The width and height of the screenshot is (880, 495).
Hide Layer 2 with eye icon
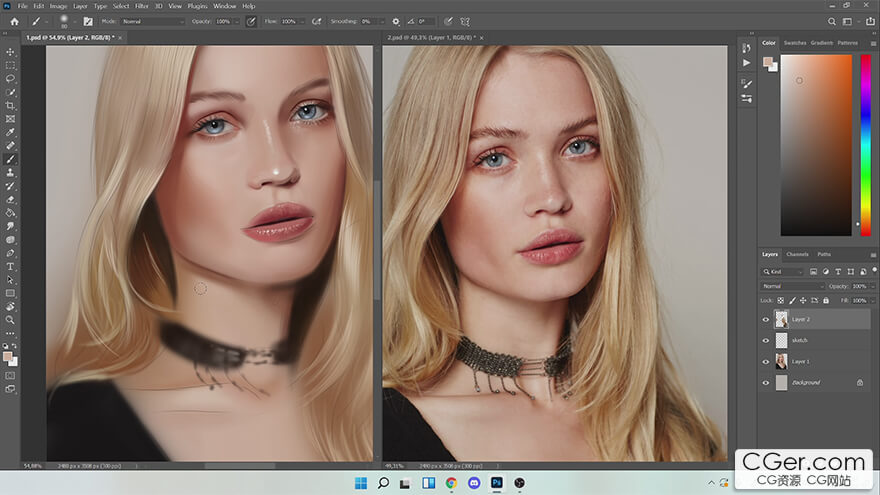766,319
